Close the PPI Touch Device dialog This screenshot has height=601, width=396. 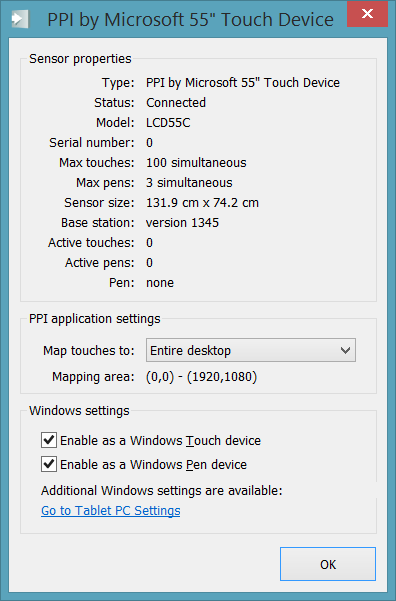pos(367,14)
